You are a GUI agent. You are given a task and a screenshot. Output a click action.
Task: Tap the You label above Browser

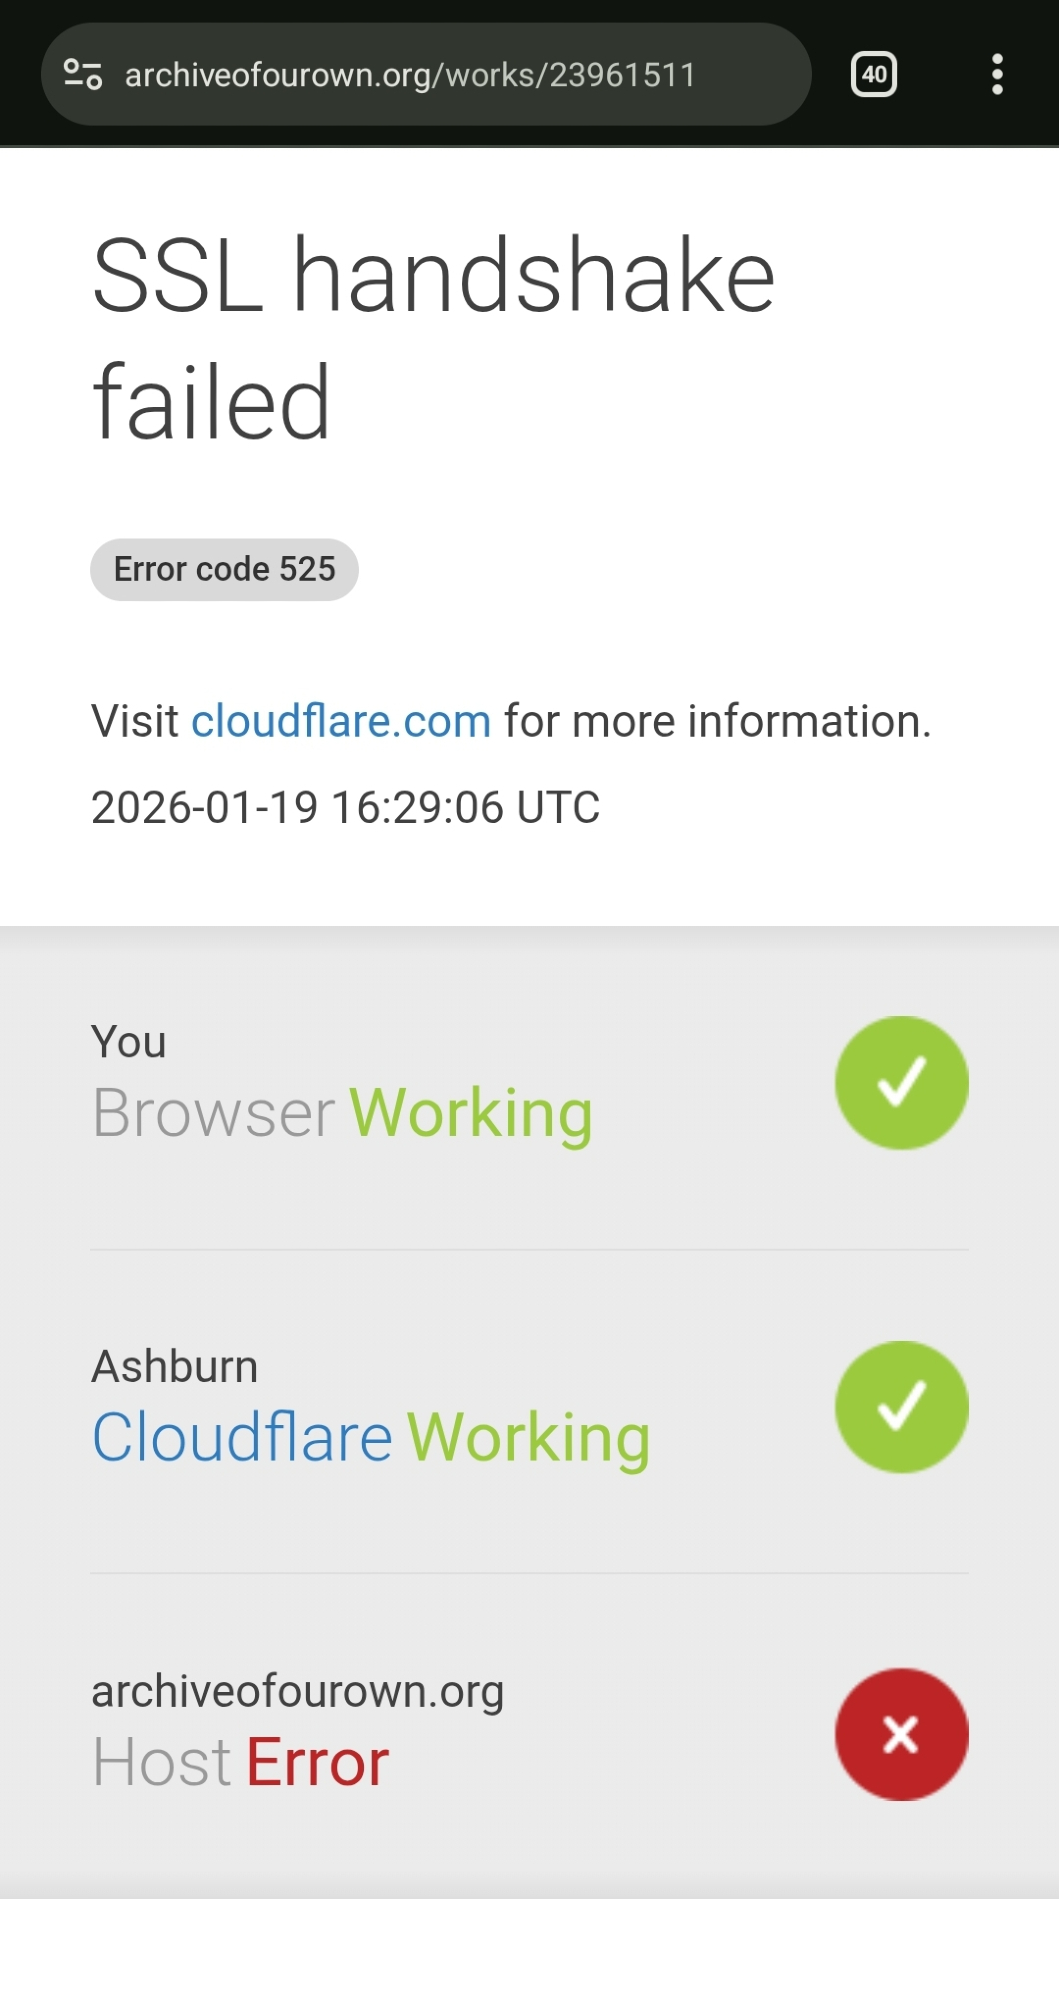click(x=129, y=1042)
